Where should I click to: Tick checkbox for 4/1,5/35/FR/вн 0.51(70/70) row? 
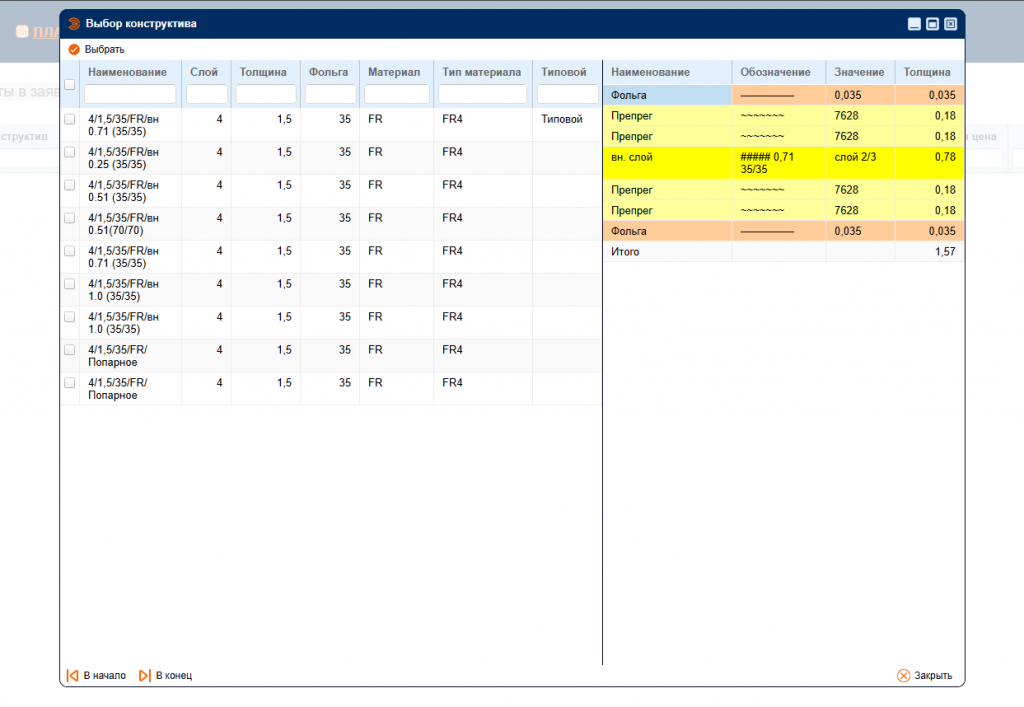tap(70, 218)
